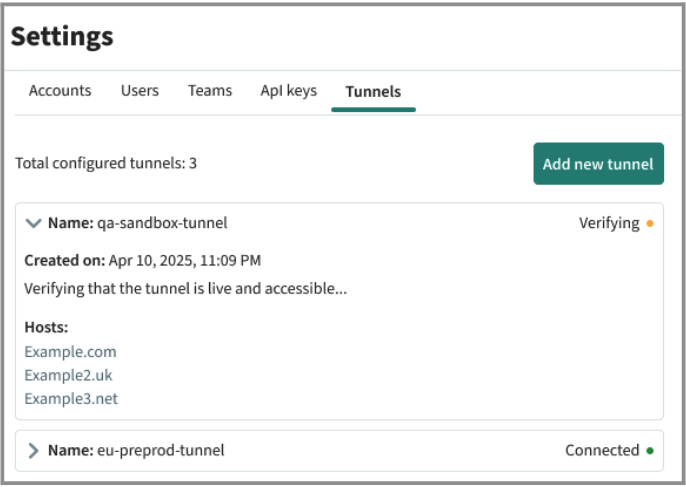Click the Settings page heading

[62, 37]
